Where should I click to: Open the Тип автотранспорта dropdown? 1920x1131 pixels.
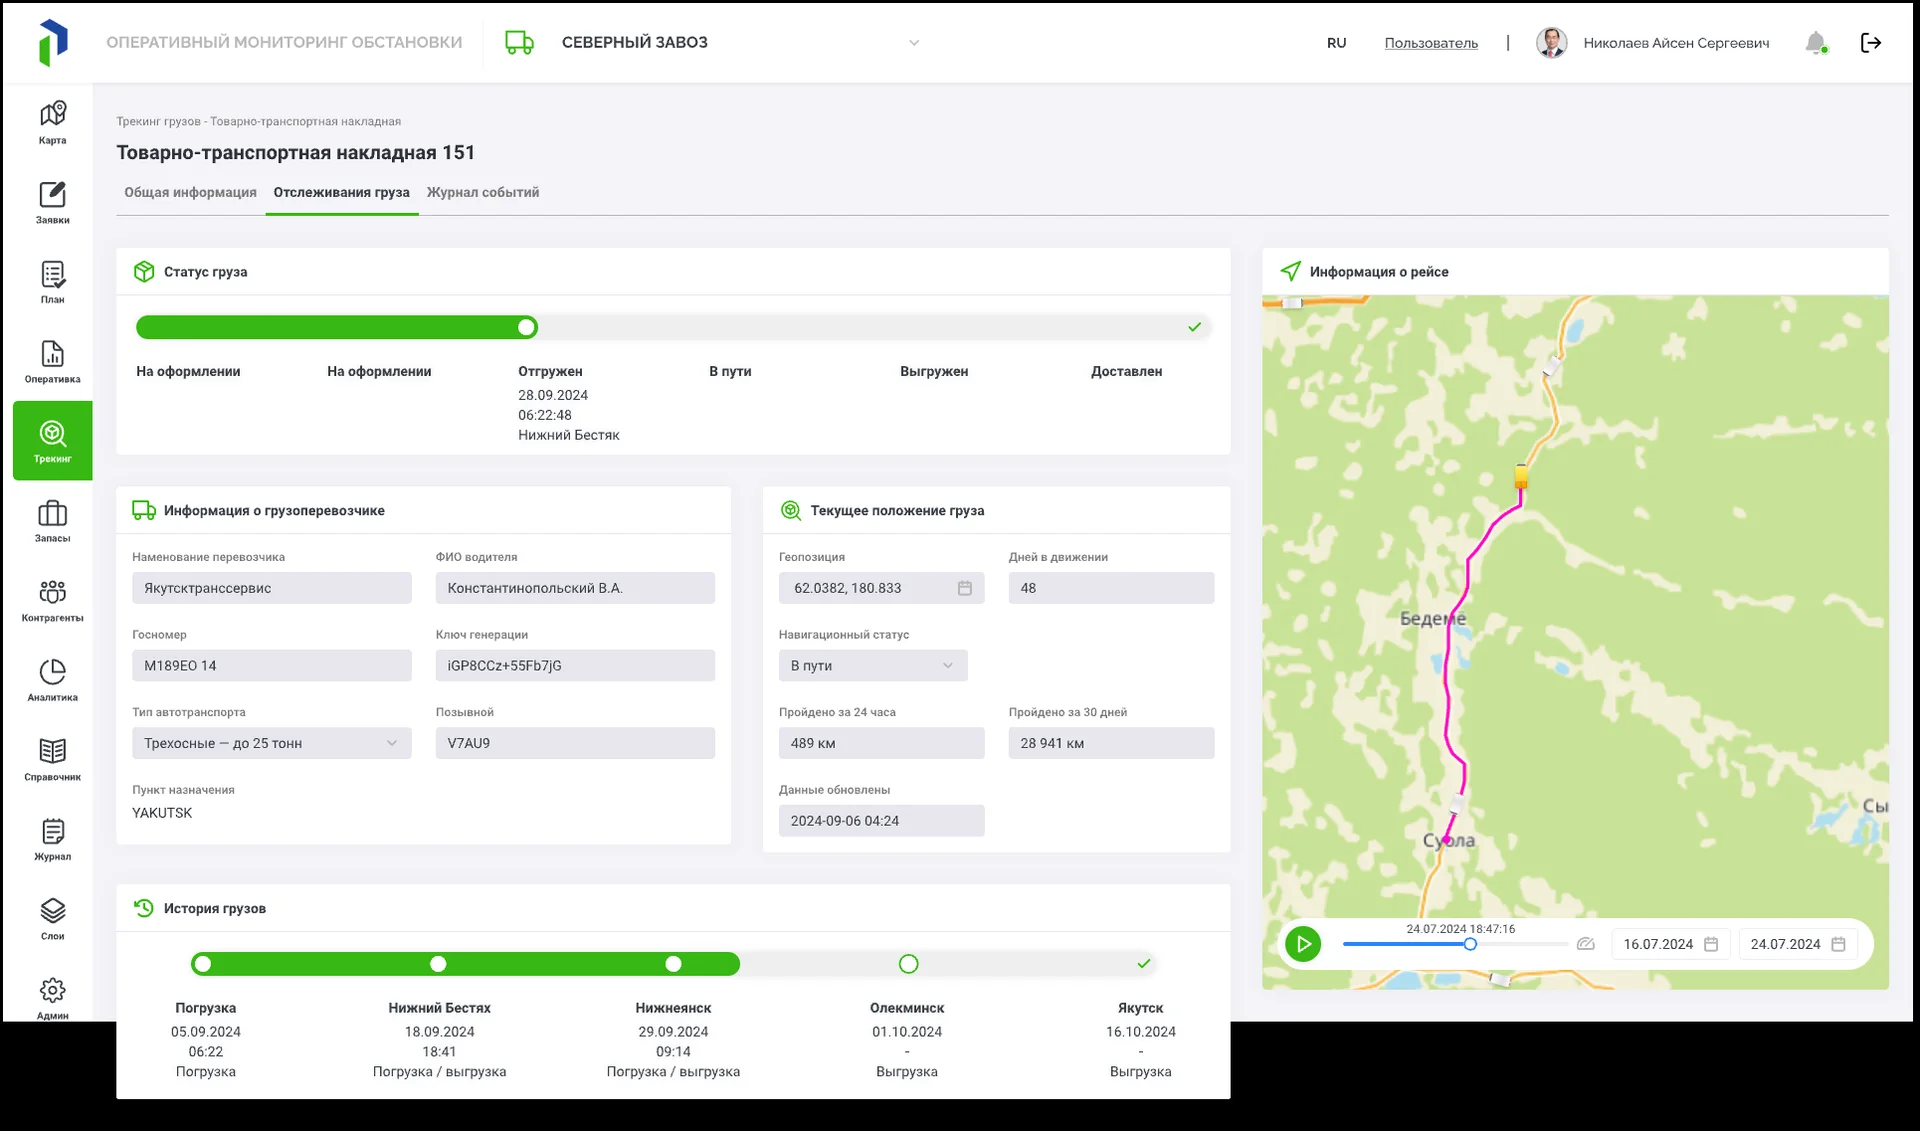click(x=272, y=743)
